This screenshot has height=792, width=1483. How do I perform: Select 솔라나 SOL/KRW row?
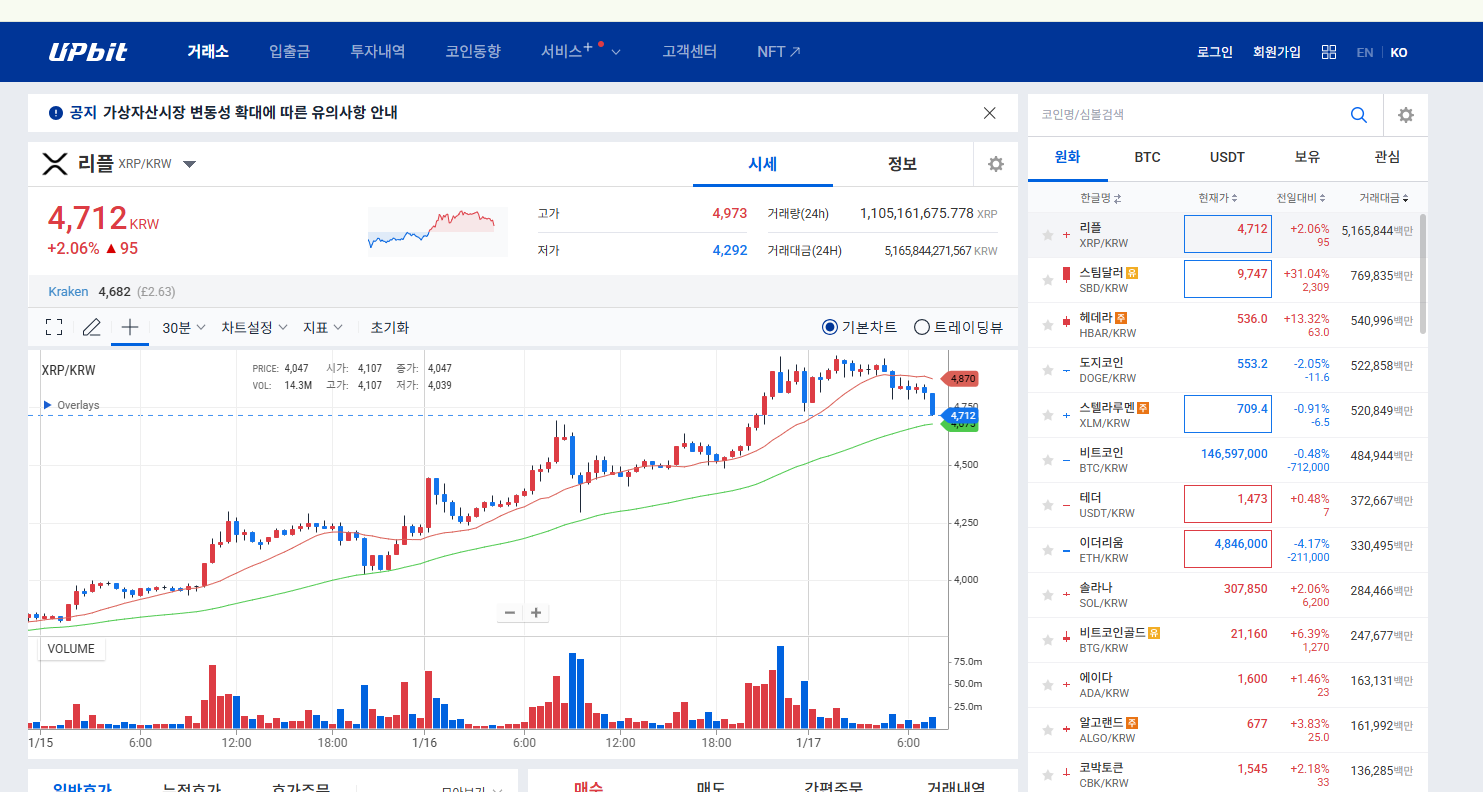1227,595
